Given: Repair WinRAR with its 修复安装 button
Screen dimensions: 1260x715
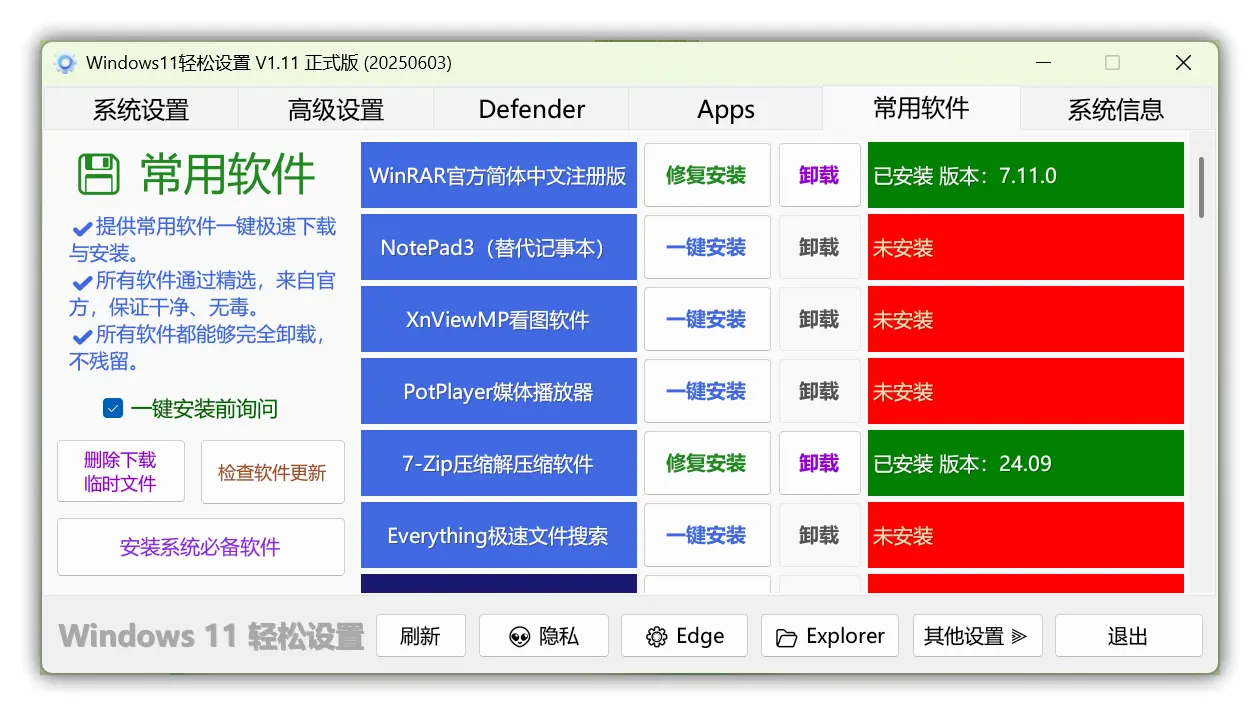Looking at the screenshot, I should click(707, 175).
